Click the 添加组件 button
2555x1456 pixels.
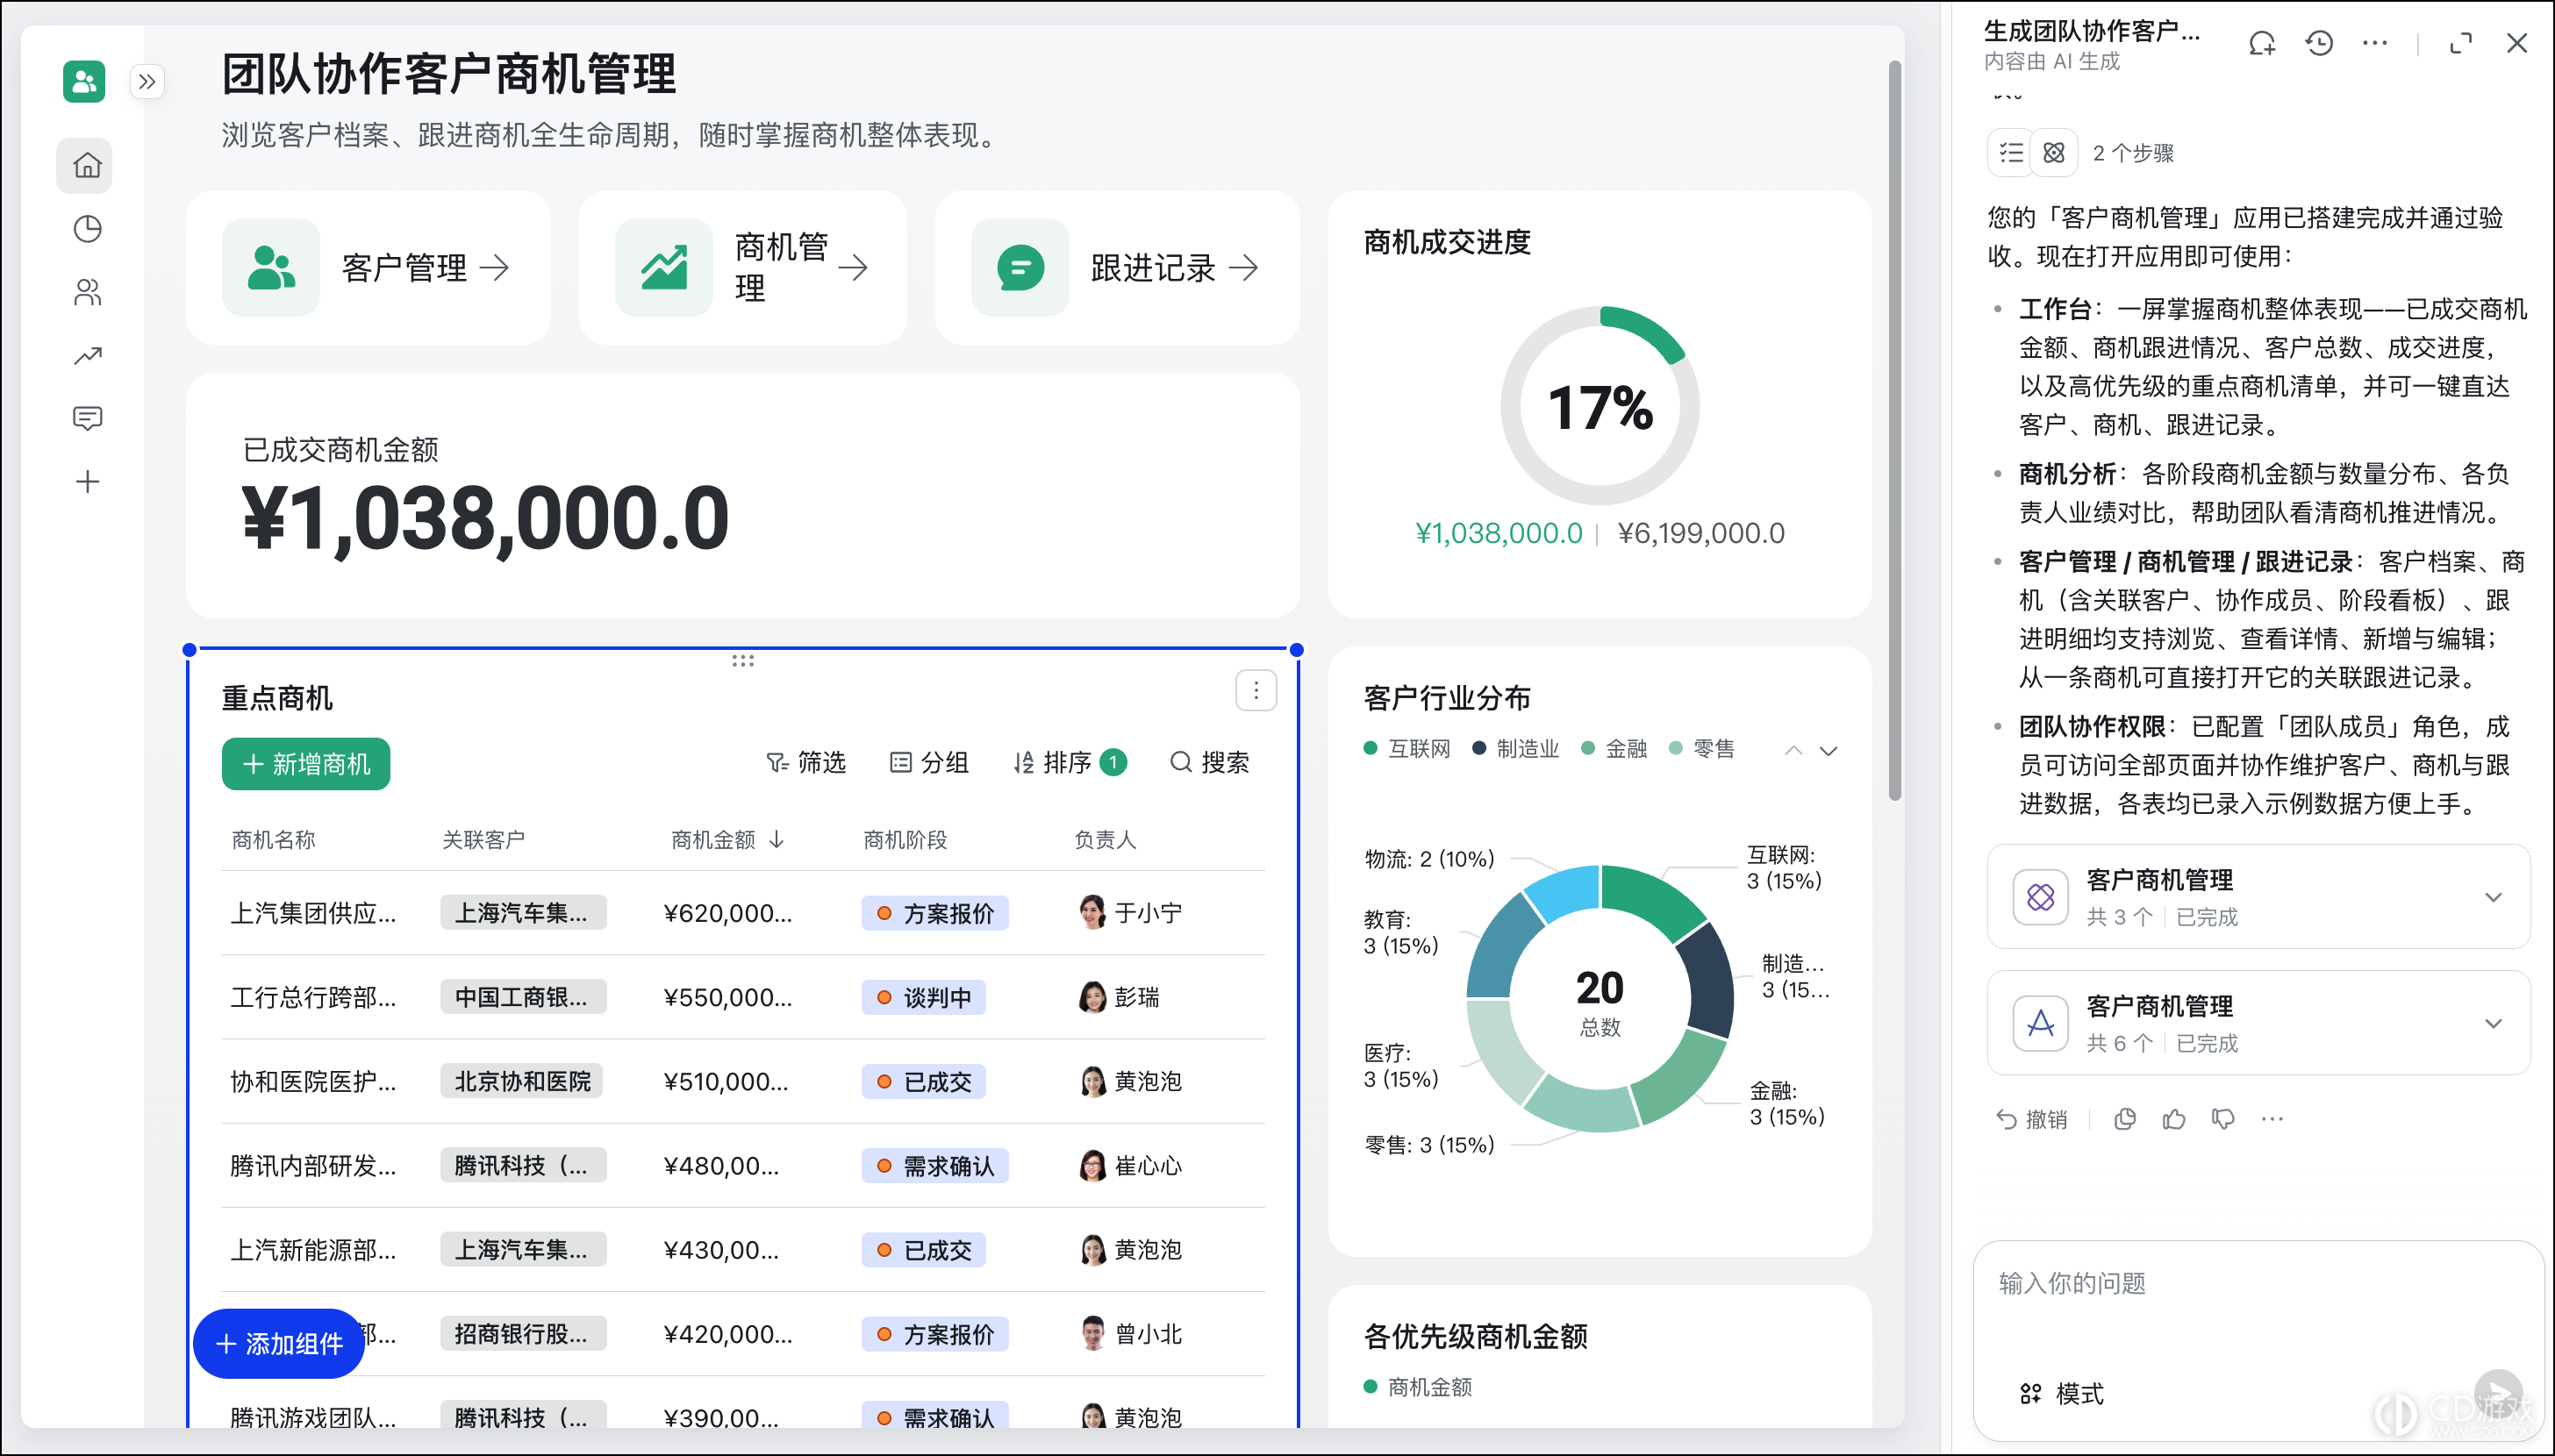[279, 1344]
